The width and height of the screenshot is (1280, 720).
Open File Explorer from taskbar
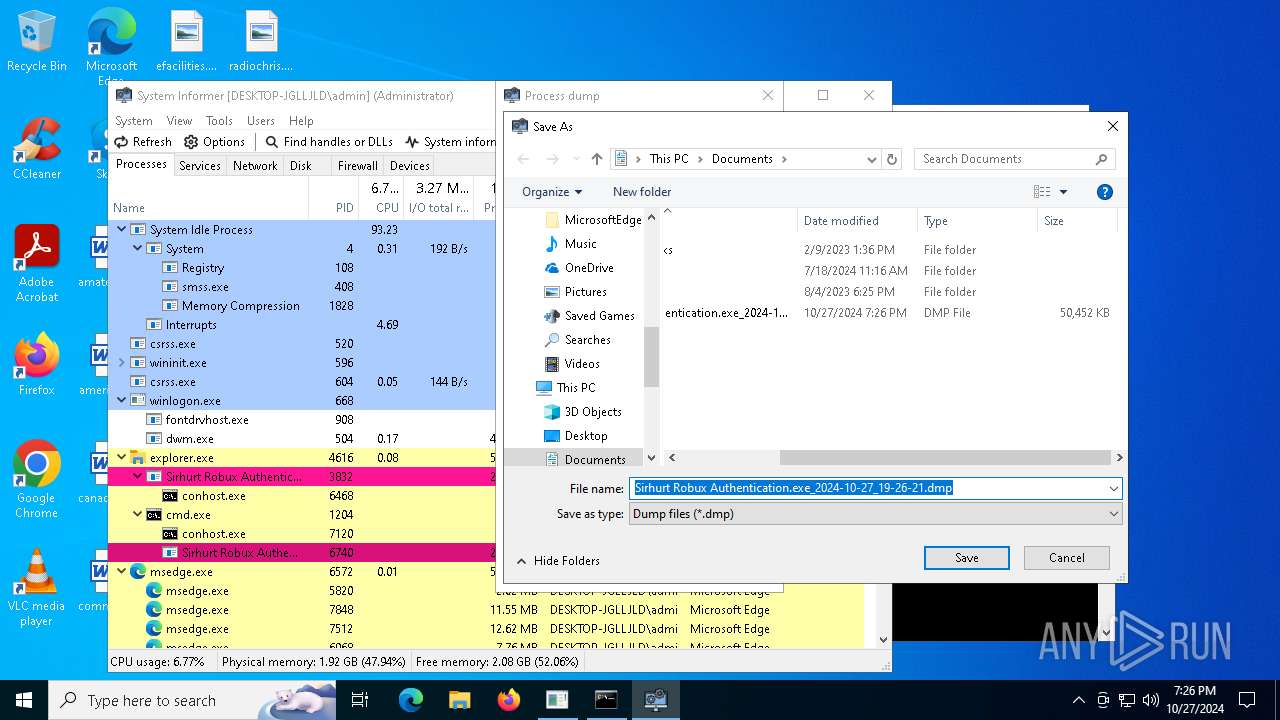click(x=459, y=700)
